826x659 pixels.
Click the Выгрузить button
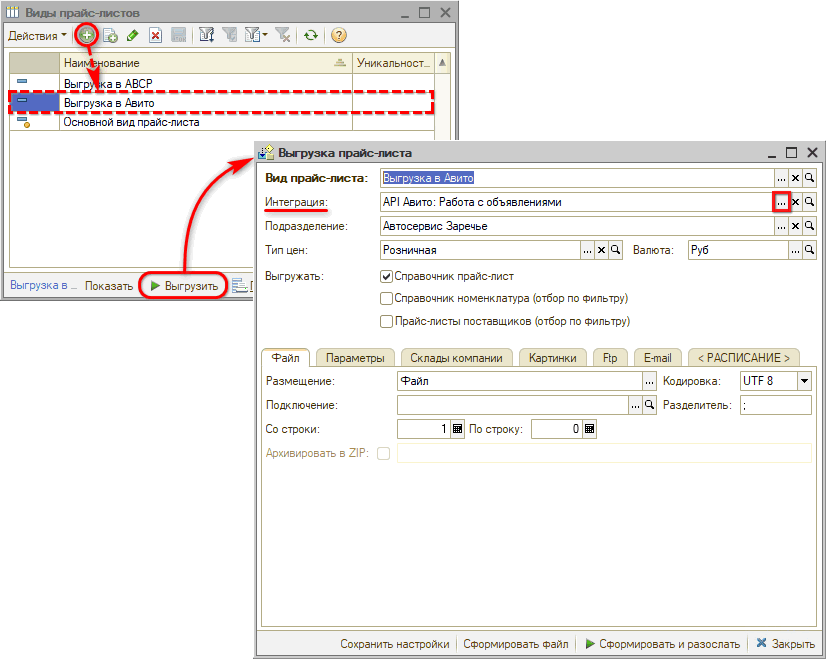pyautogui.click(x=184, y=285)
